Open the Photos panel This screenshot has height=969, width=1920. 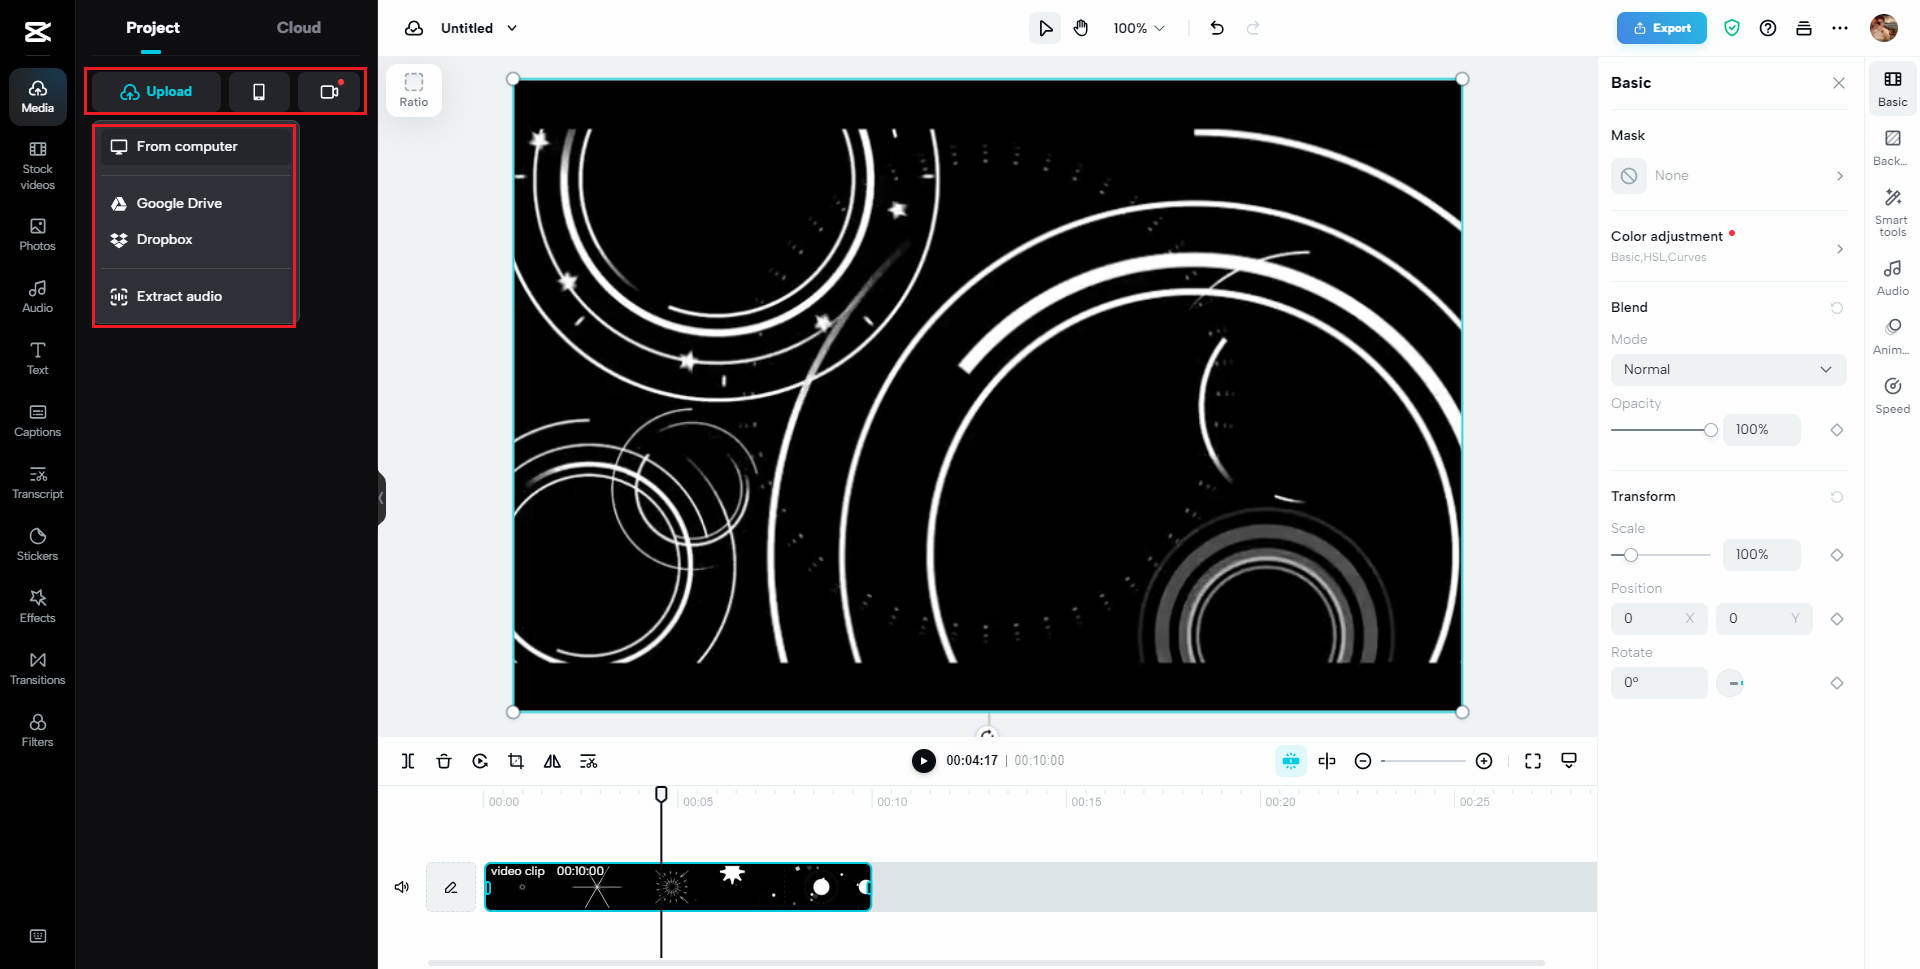coord(37,235)
